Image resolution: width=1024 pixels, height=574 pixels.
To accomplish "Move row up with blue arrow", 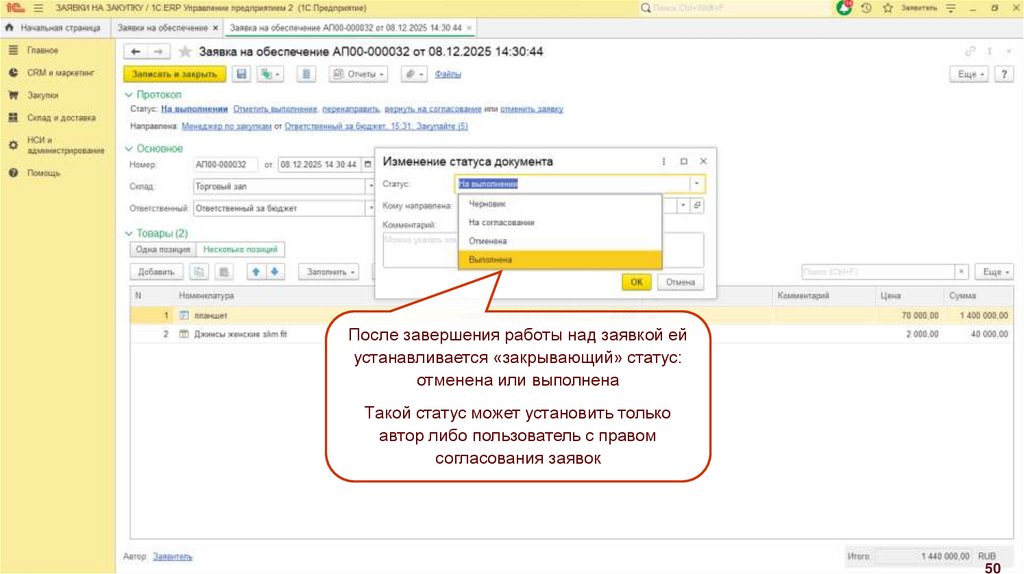I will click(x=255, y=272).
